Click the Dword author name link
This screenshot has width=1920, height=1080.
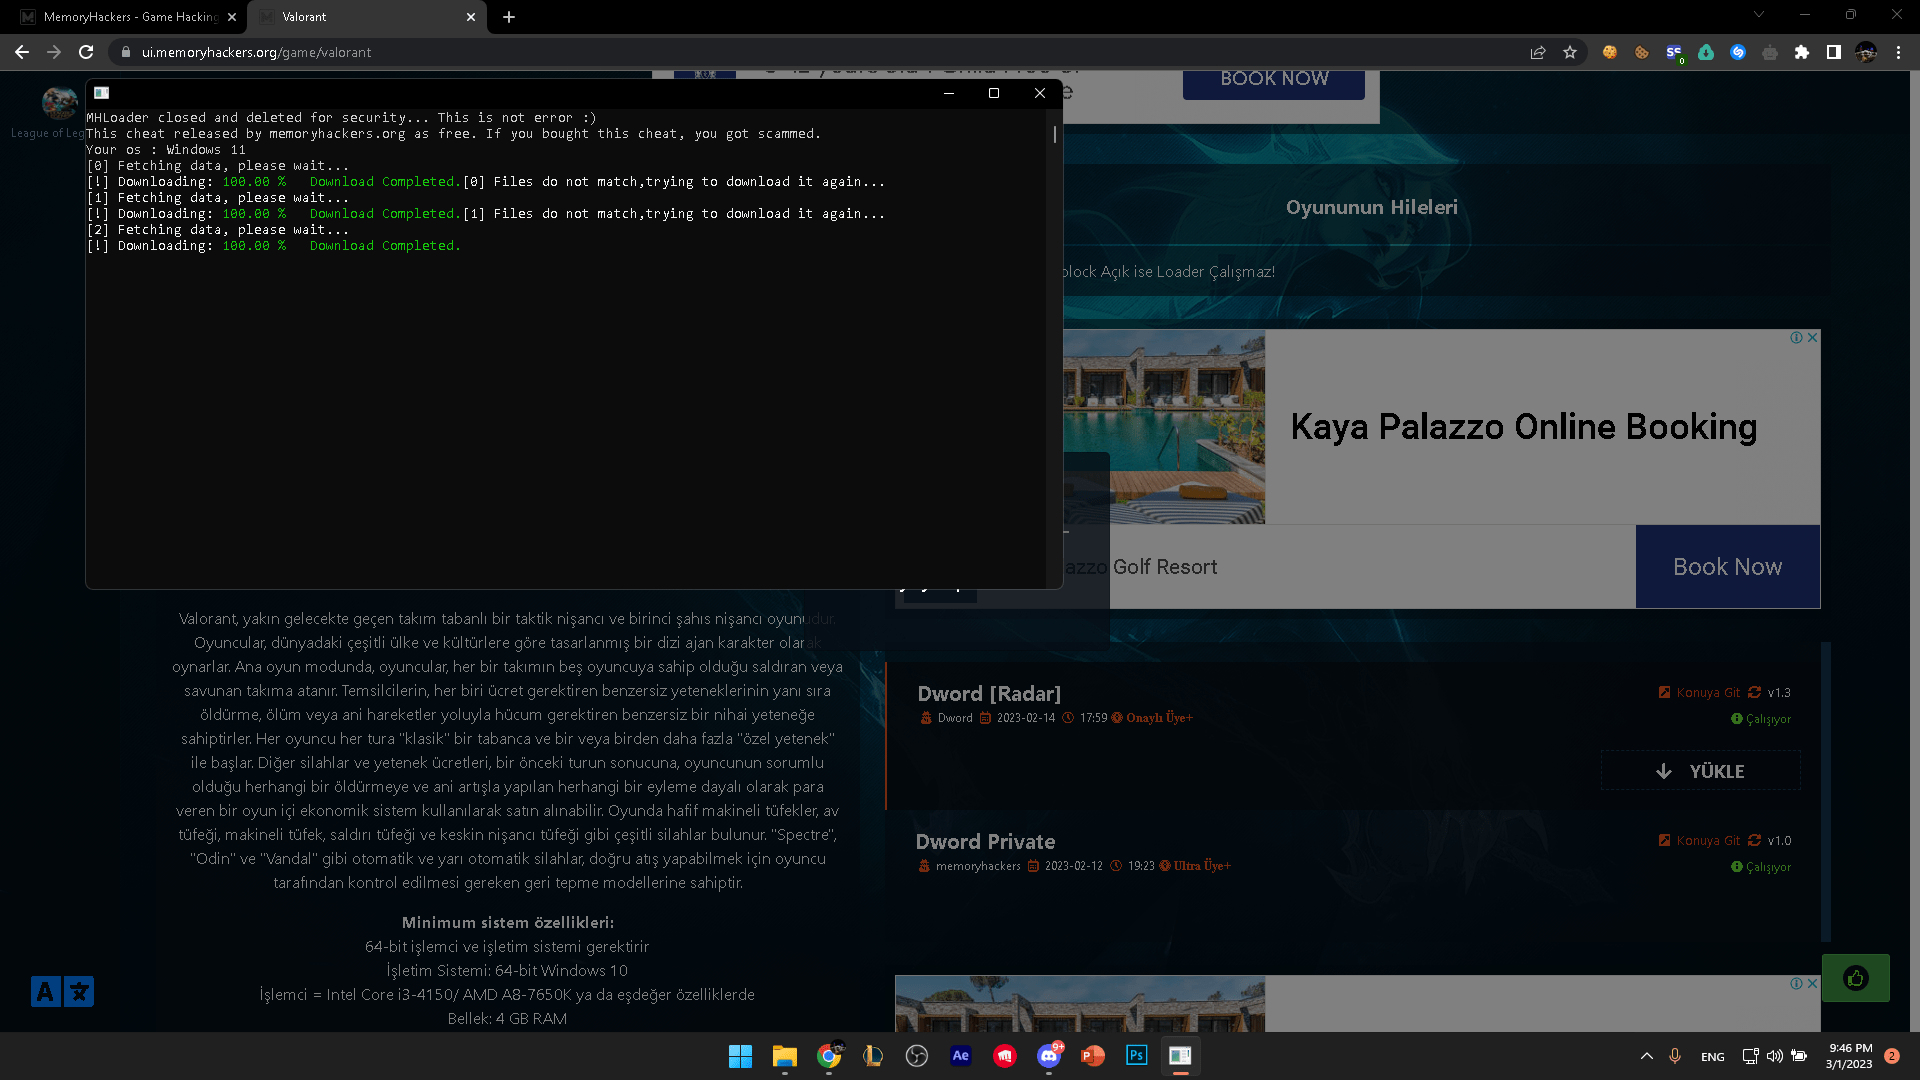[954, 718]
